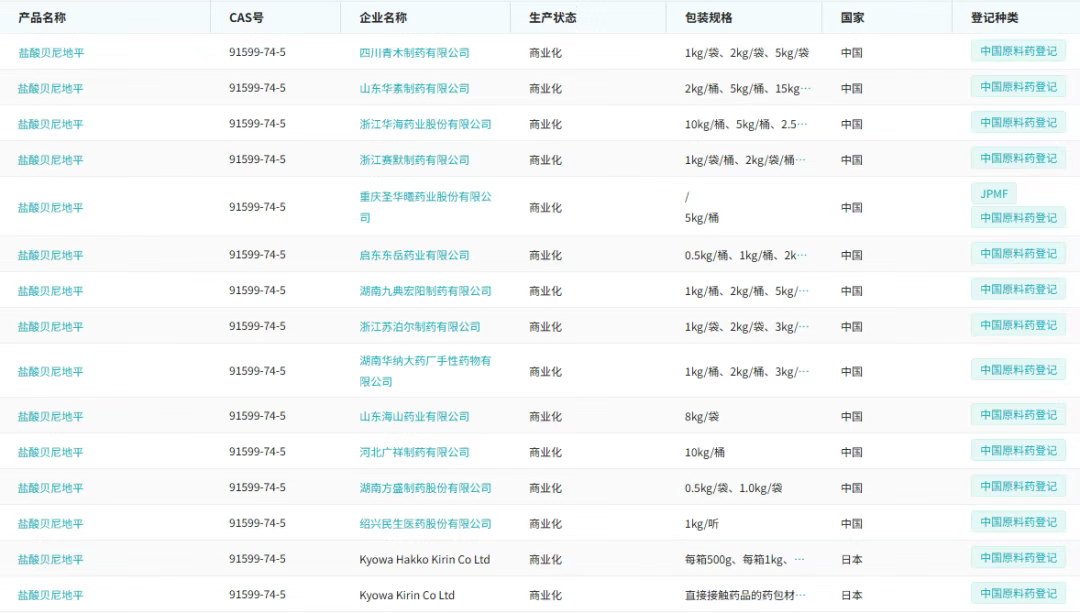Image resolution: width=1080 pixels, height=613 pixels.
Task: Expand truncated packaging text for 浙江华海药业
Action: point(747,125)
